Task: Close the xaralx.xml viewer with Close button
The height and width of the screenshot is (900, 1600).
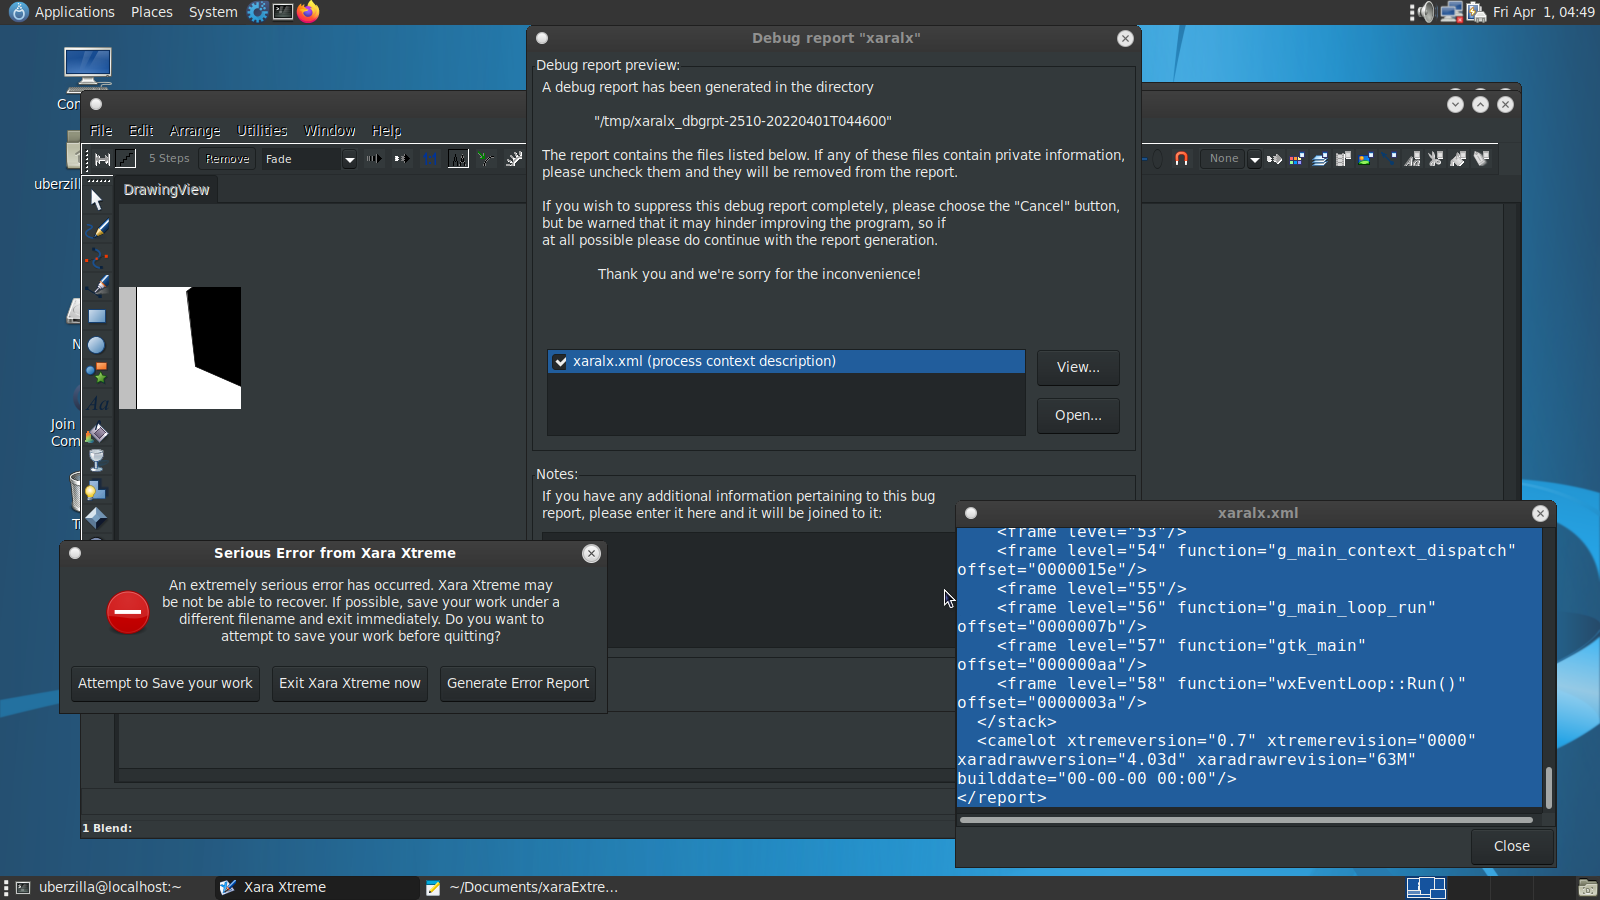Action: pyautogui.click(x=1512, y=846)
